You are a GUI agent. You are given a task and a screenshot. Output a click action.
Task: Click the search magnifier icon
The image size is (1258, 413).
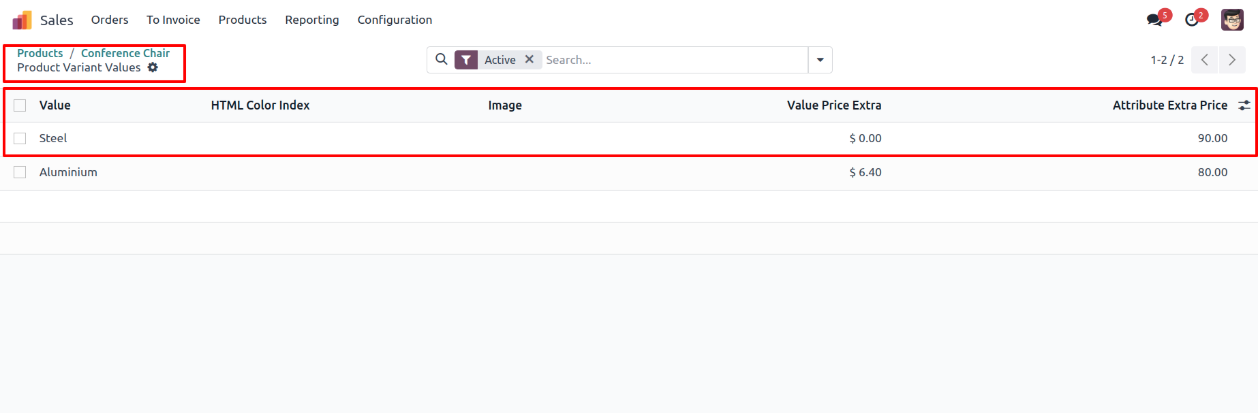[441, 59]
